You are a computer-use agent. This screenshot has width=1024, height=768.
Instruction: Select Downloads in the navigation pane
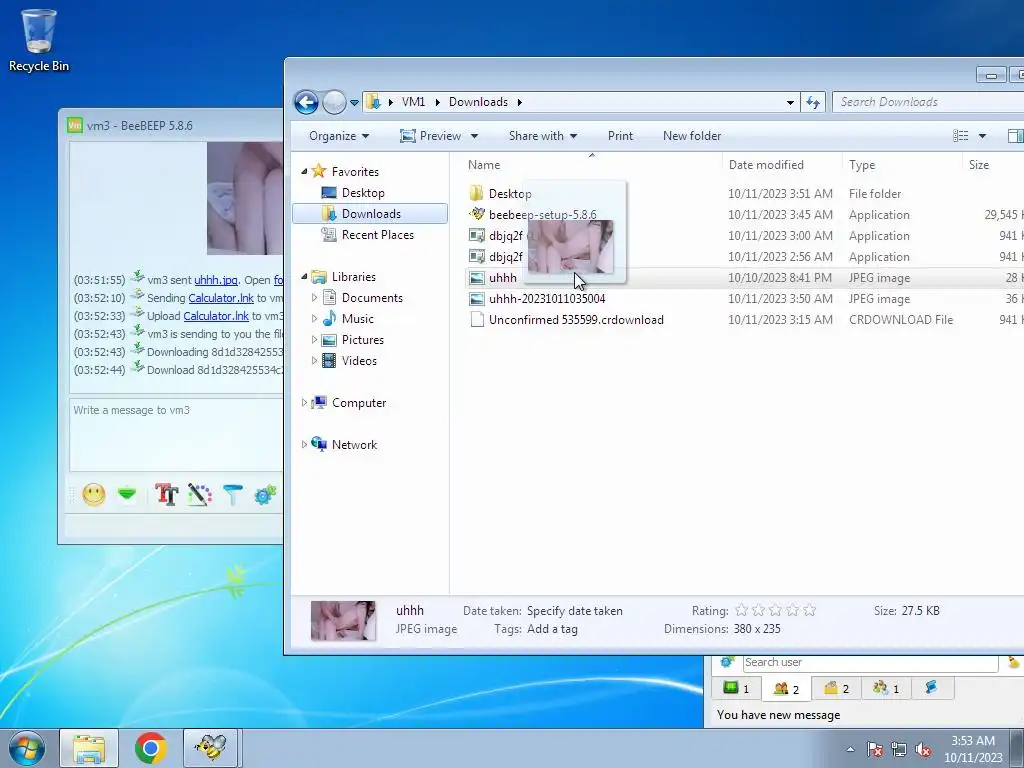tap(370, 214)
